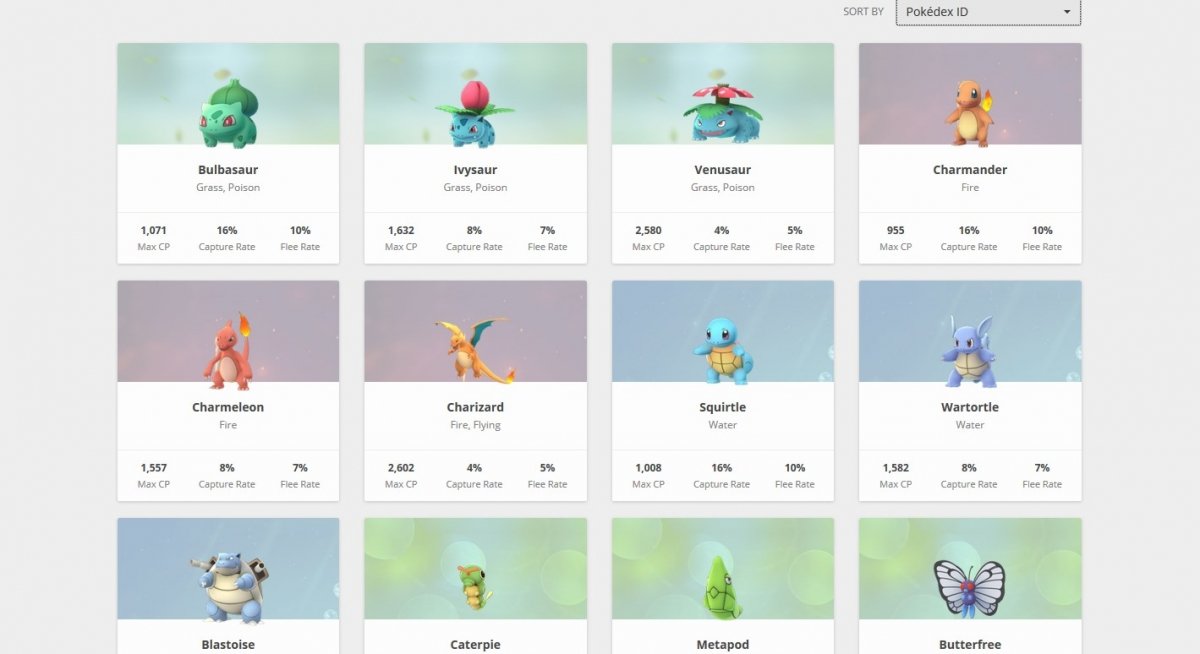Click Charizard's 4% Capture Rate value
1200x654 pixels.
(x=474, y=468)
